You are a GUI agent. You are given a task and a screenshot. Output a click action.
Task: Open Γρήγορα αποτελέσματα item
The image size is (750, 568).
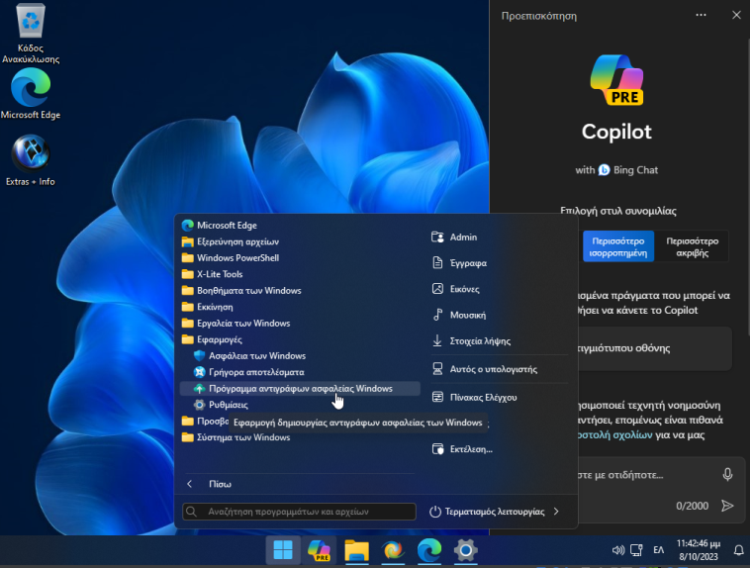click(x=249, y=372)
